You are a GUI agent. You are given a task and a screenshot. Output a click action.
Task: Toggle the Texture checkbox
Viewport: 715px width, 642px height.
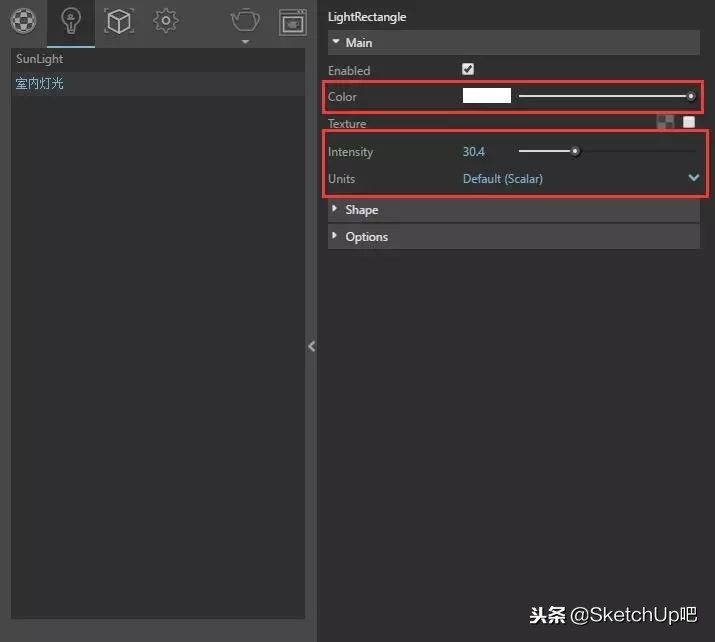click(x=689, y=122)
